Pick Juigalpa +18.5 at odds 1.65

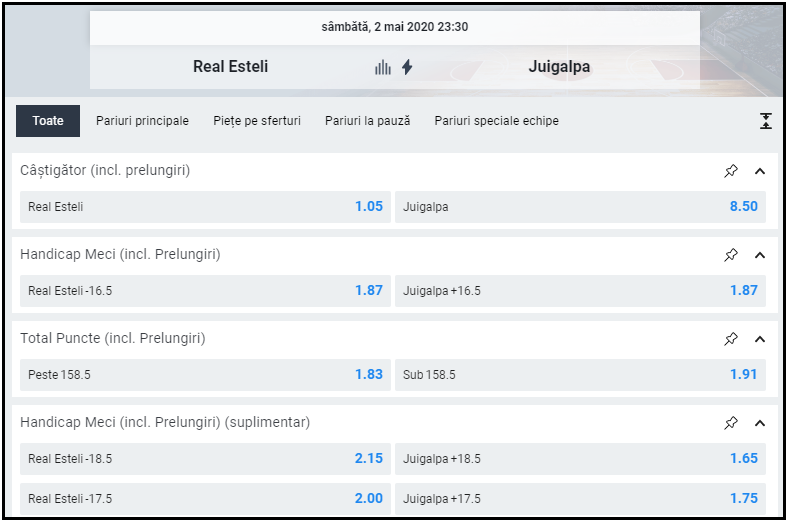[580, 459]
